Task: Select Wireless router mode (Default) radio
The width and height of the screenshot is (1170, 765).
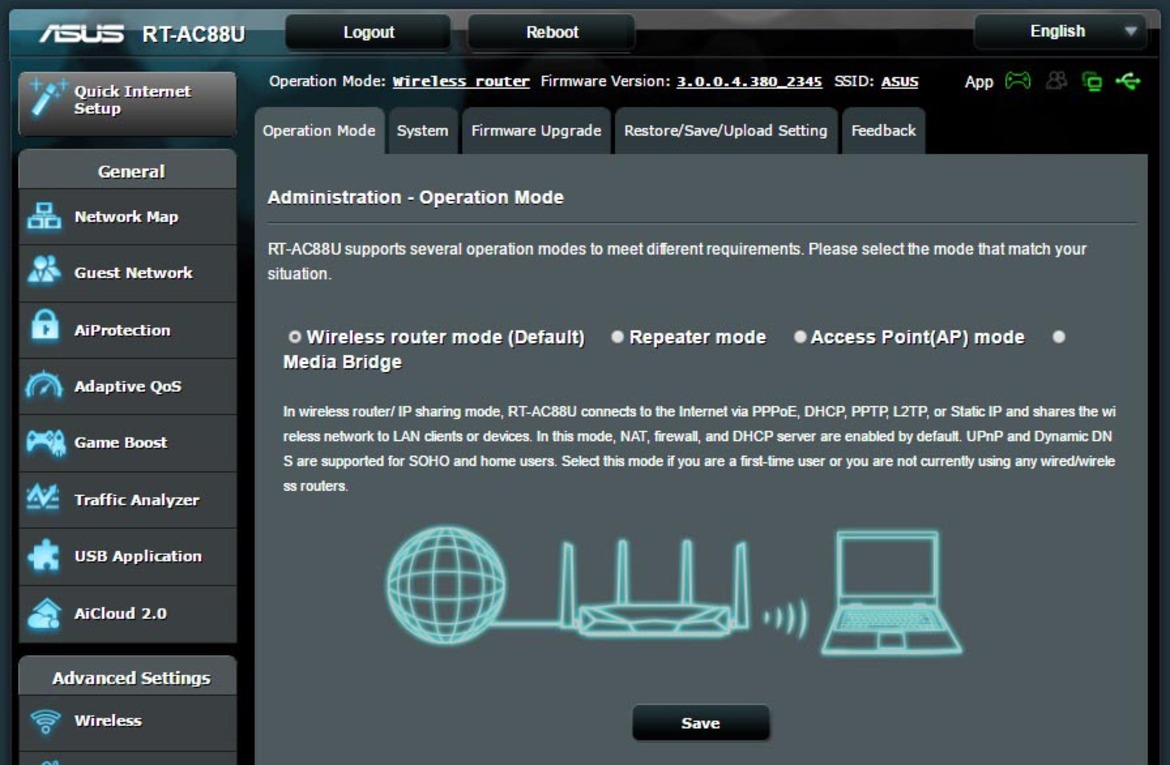Action: point(295,337)
